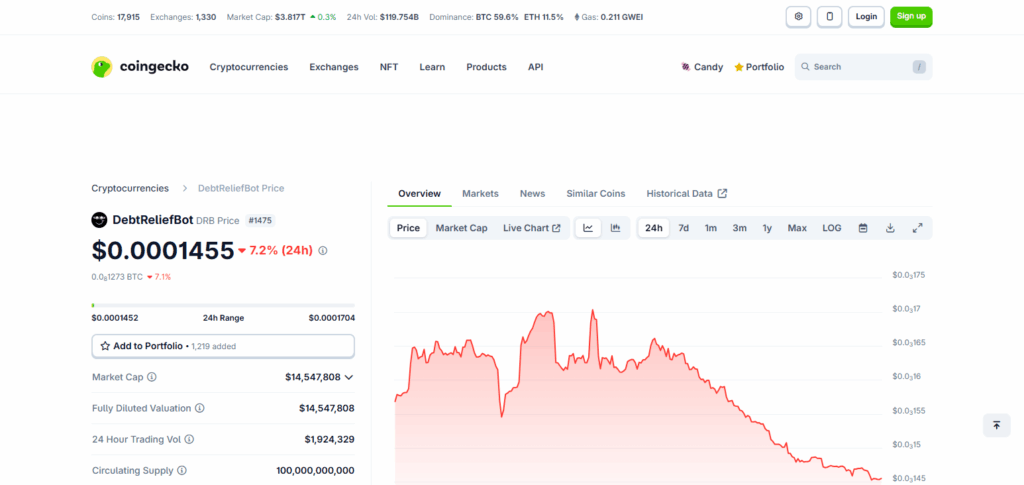This screenshot has width=1024, height=485.
Task: Switch to candlestick chart view
Action: click(615, 228)
